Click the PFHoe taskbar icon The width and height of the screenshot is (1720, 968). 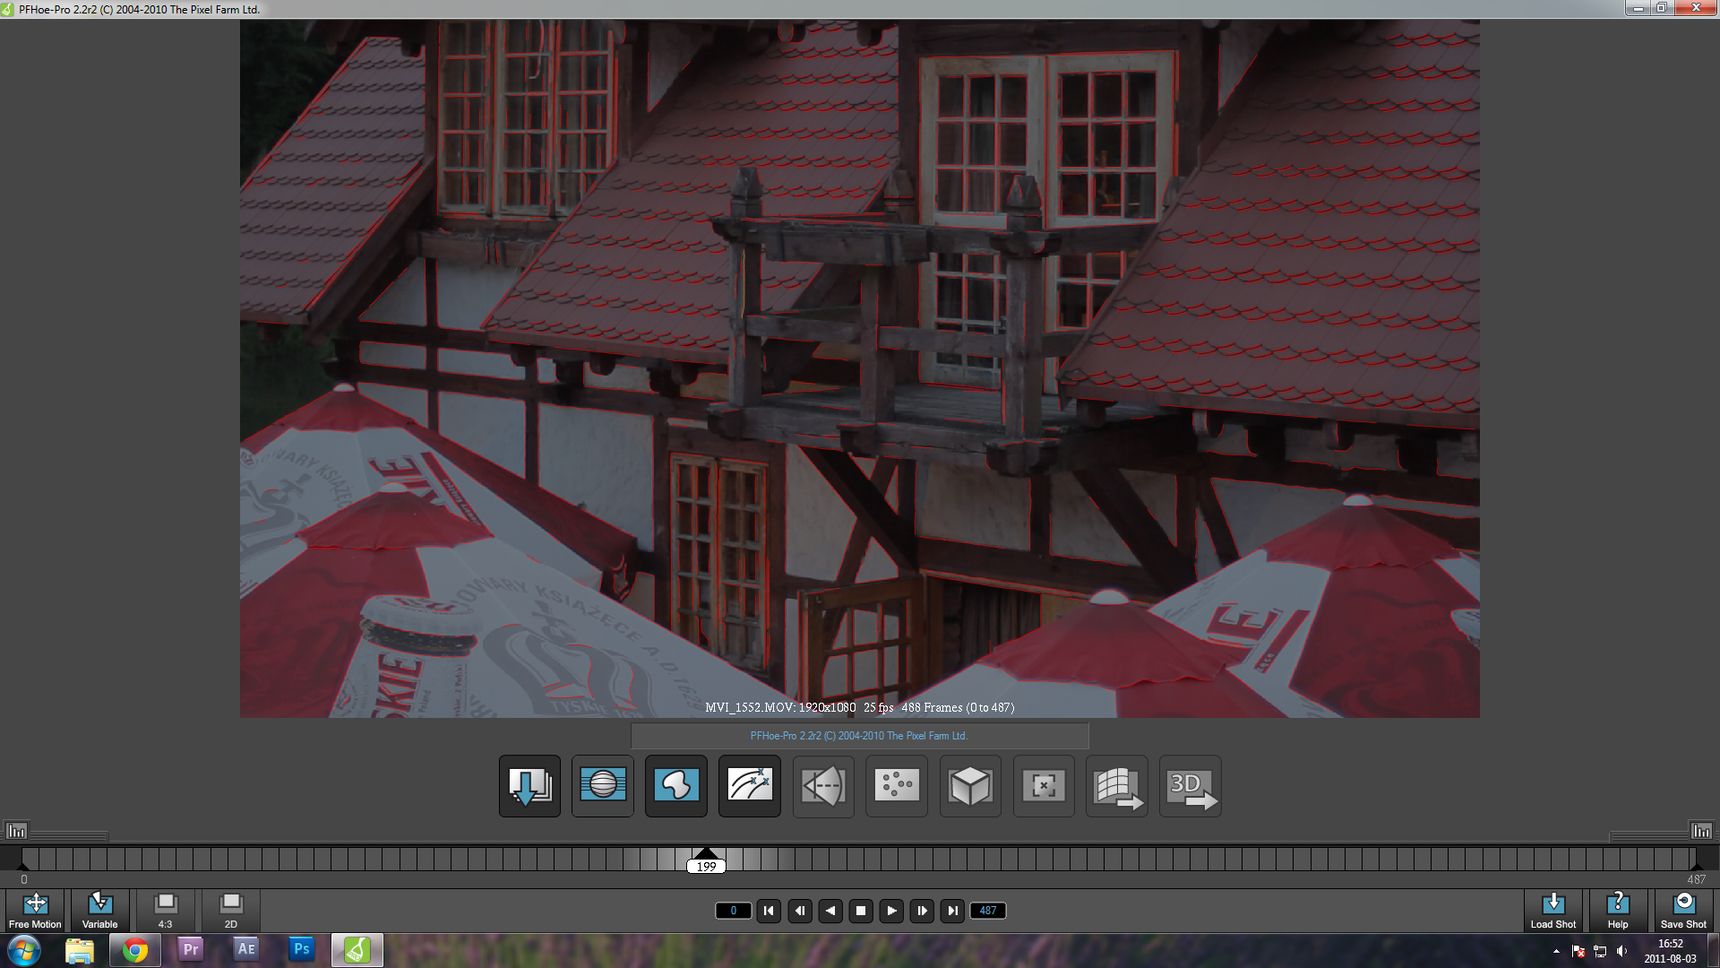pos(357,949)
